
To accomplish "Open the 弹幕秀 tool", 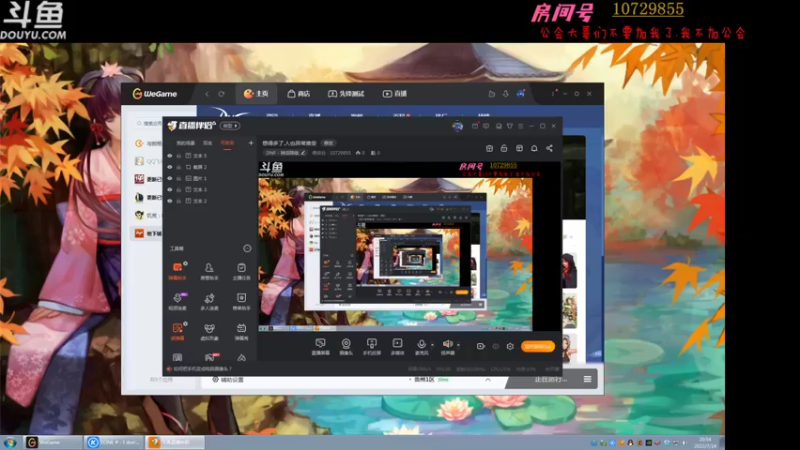I will click(241, 331).
